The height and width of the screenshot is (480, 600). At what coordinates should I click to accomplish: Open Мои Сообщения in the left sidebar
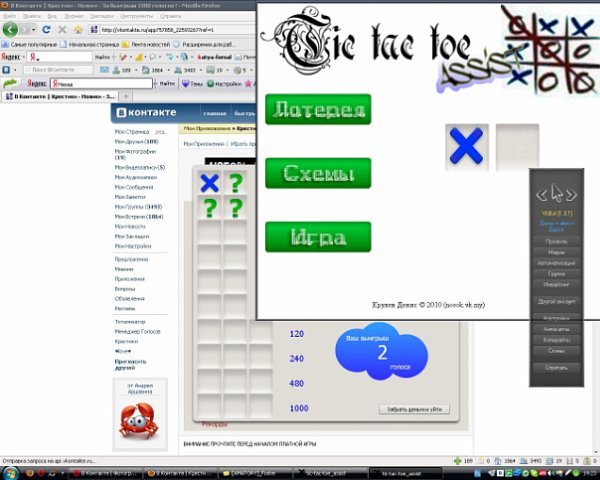134,186
